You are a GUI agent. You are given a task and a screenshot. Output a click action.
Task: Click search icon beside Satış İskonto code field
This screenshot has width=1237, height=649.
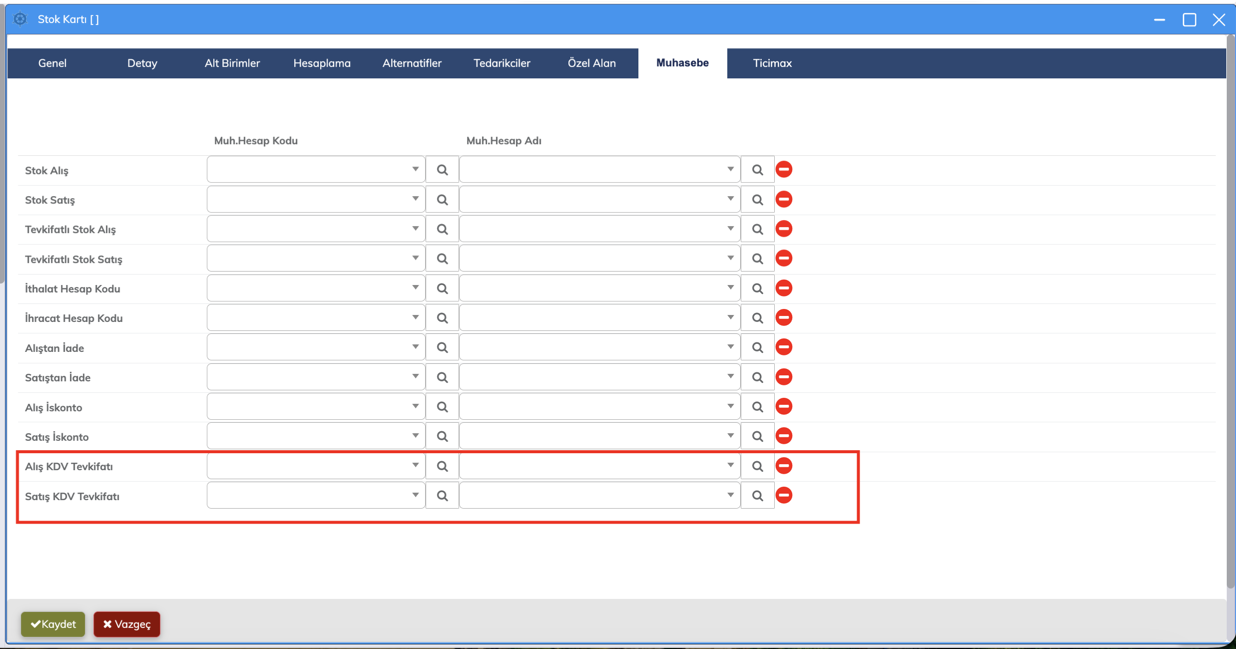pyautogui.click(x=442, y=437)
